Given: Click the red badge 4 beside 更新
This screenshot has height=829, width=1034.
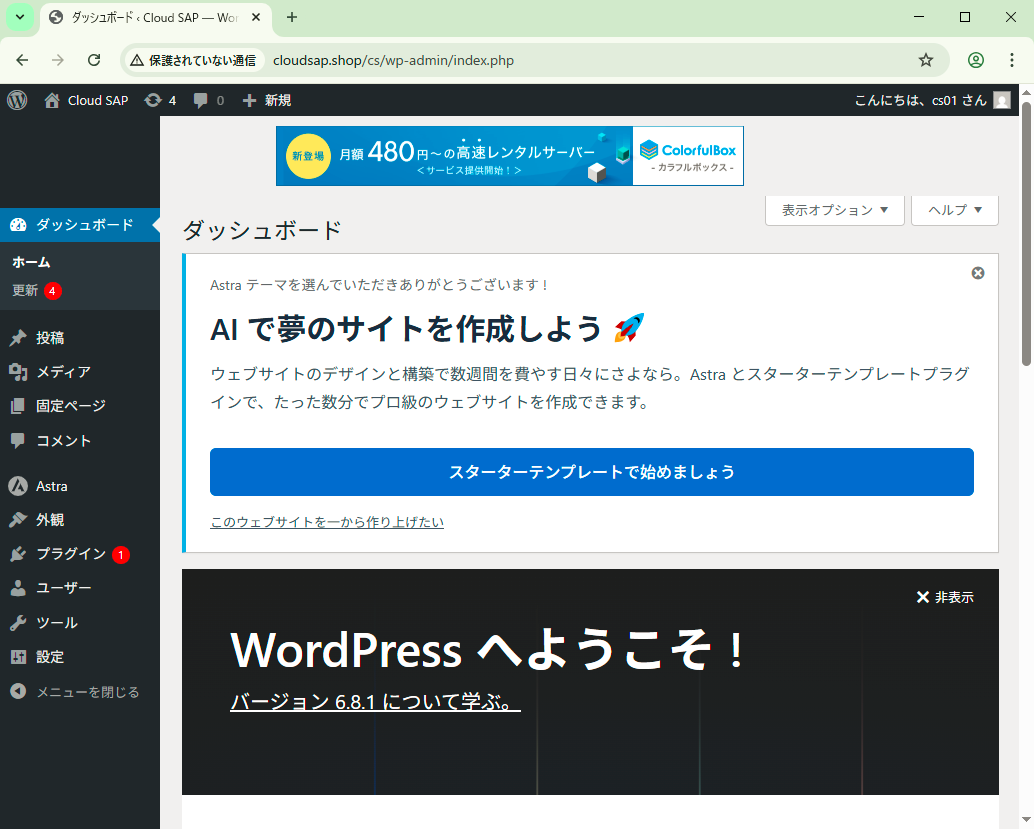Looking at the screenshot, I should tap(53, 291).
